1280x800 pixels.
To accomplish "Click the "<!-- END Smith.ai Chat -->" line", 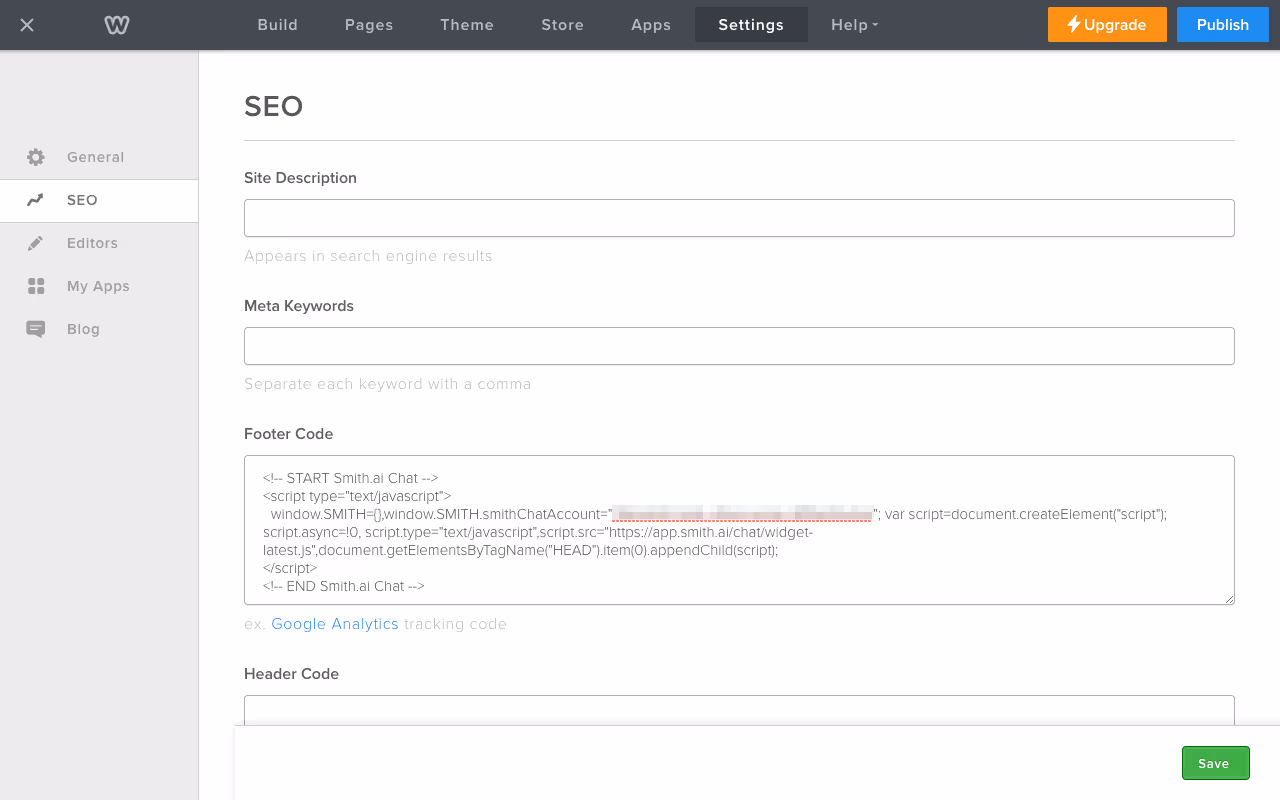I will (344, 586).
